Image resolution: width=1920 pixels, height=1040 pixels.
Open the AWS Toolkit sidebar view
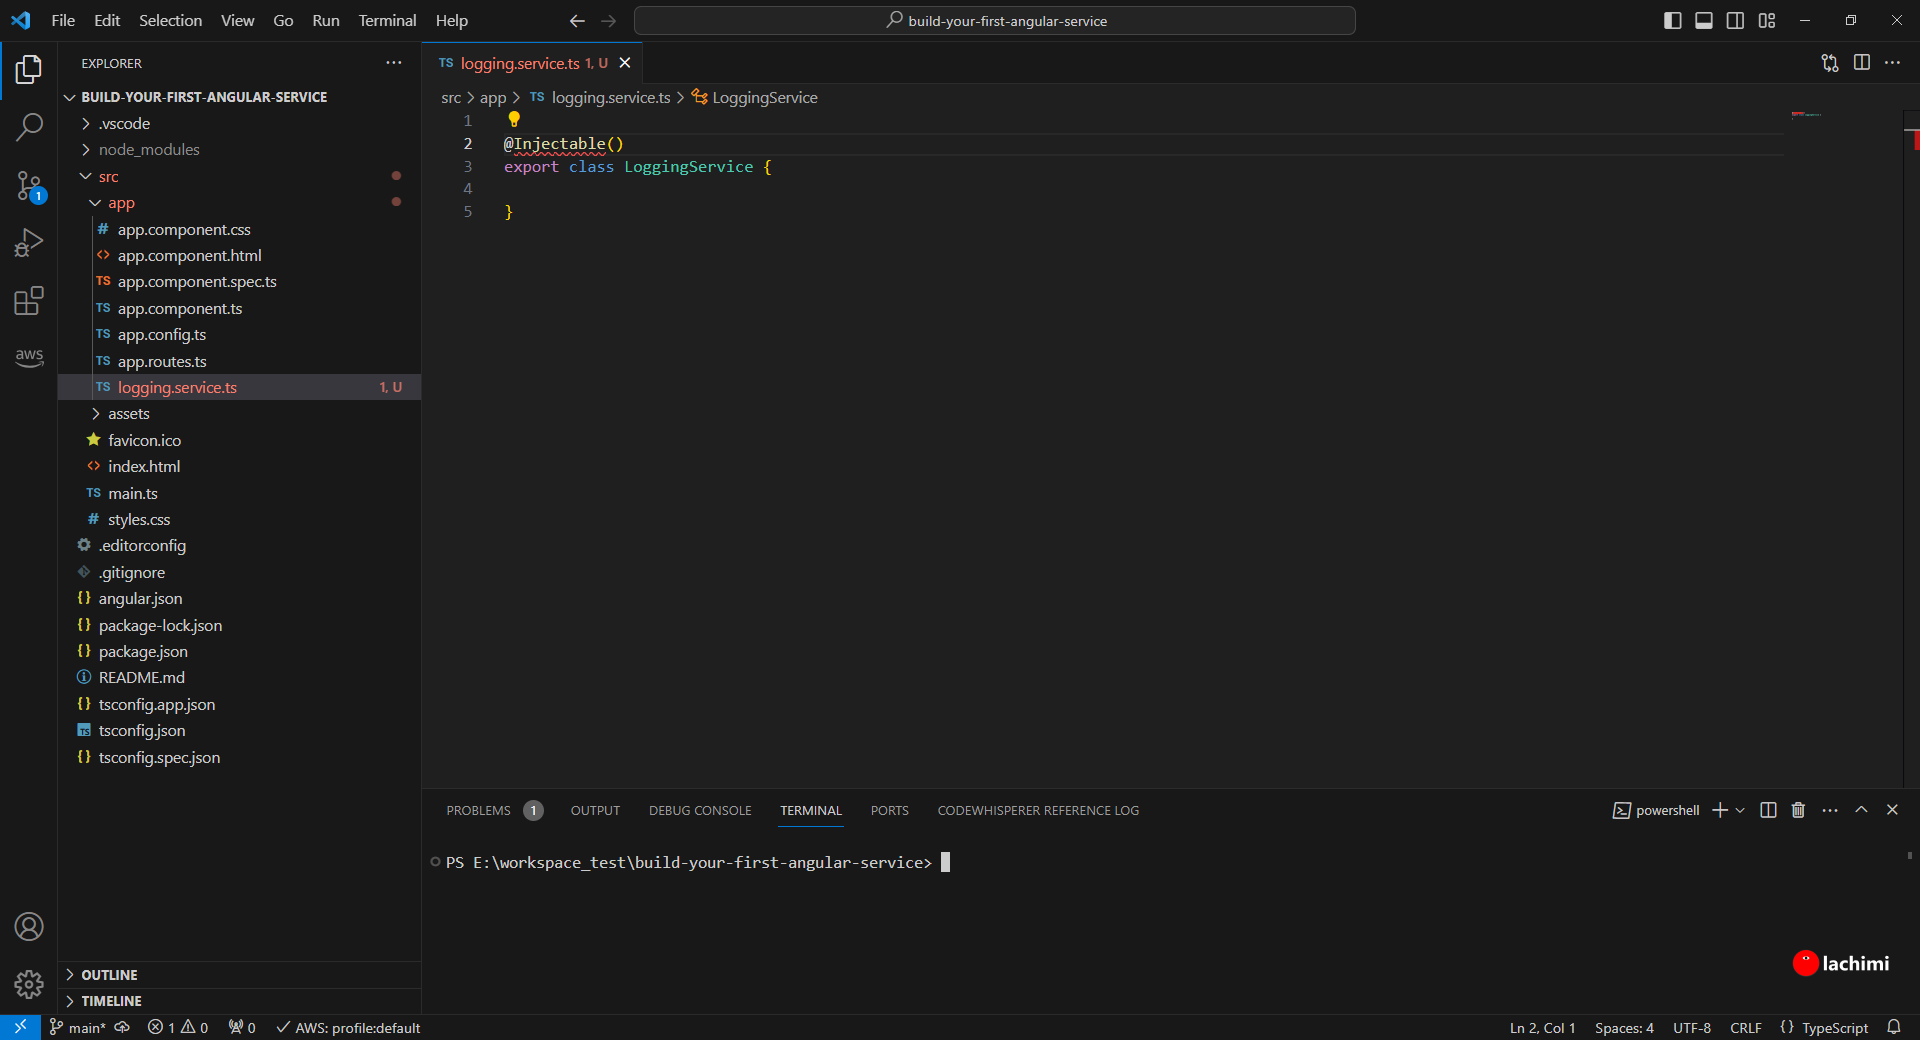pyautogui.click(x=29, y=358)
